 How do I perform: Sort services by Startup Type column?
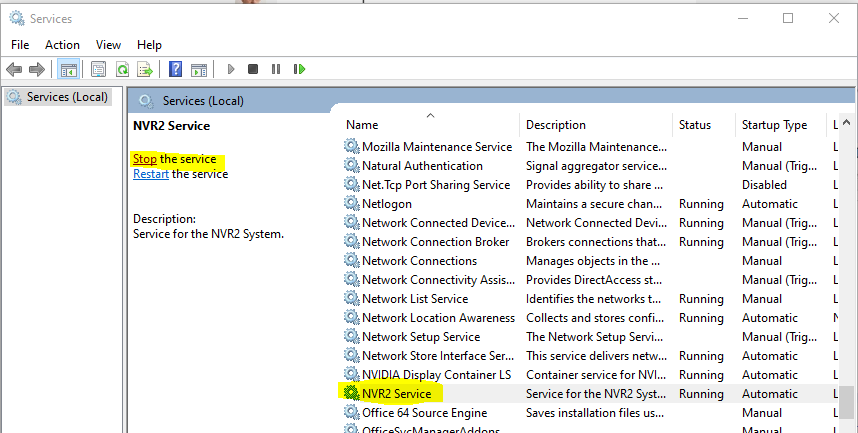774,125
